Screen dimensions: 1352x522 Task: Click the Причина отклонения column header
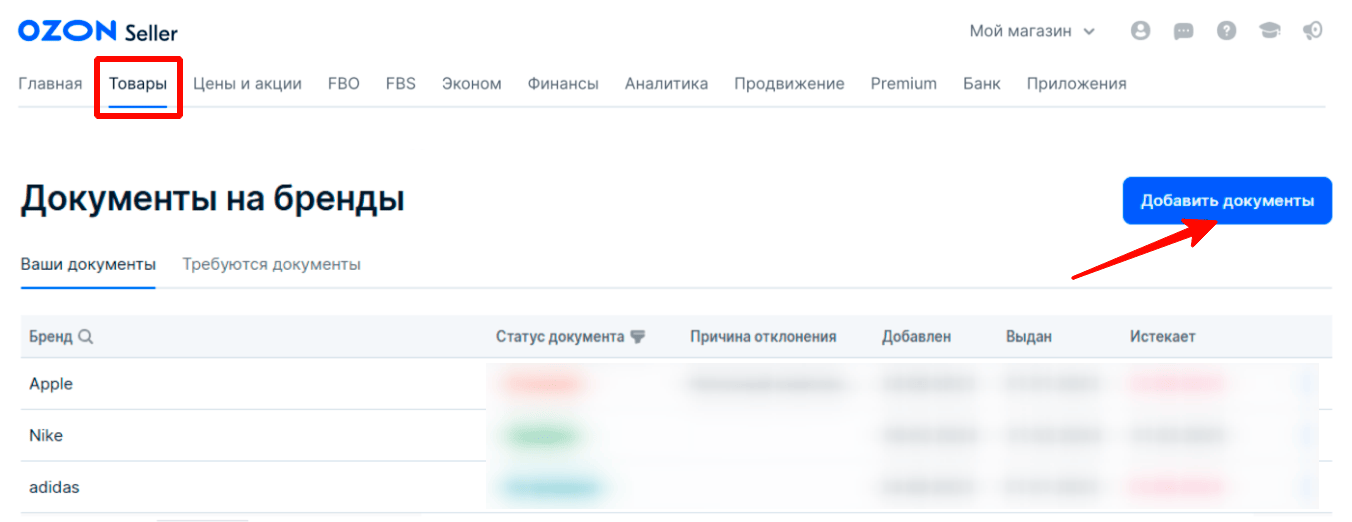[x=763, y=337]
